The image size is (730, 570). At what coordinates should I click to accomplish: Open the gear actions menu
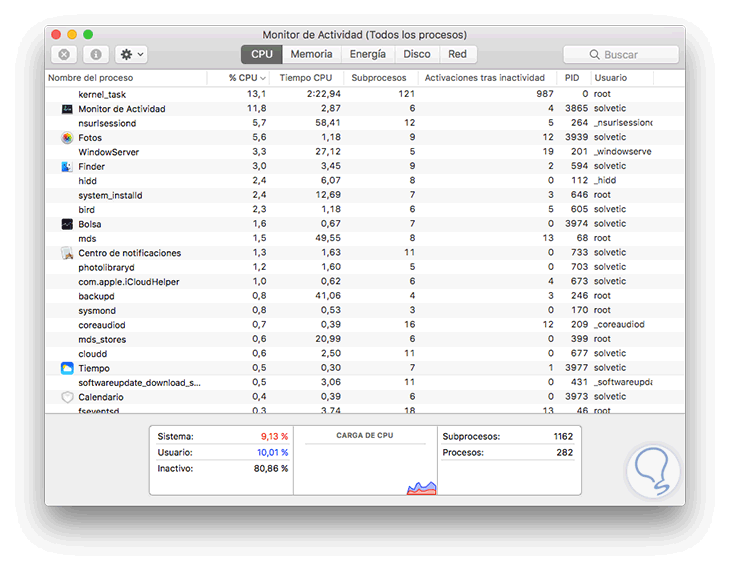[132, 54]
